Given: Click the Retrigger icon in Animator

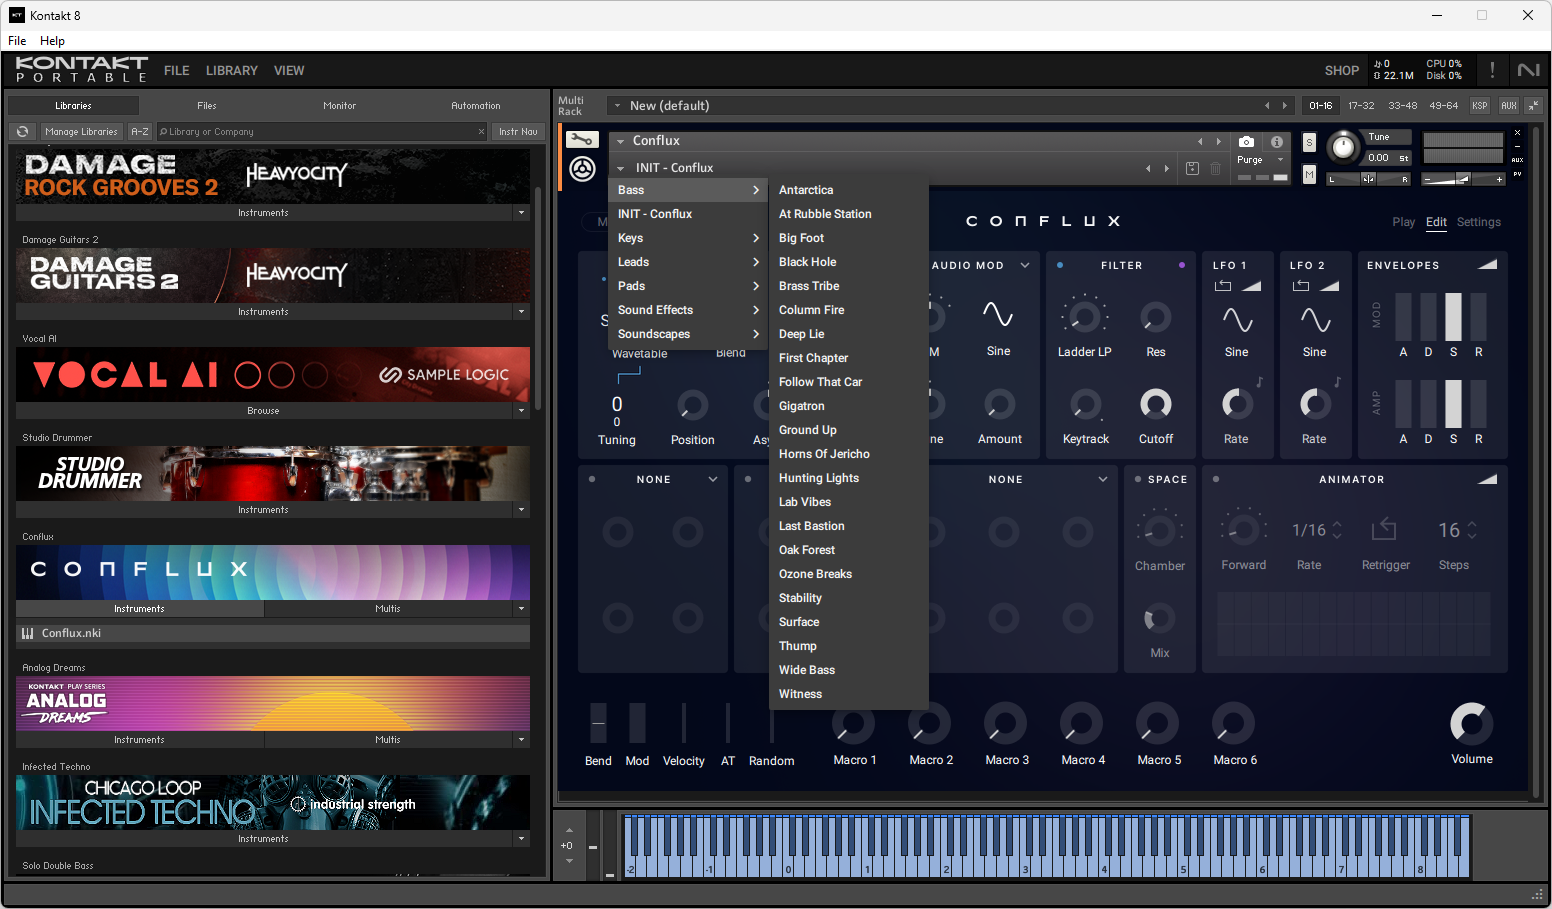Looking at the screenshot, I should pyautogui.click(x=1385, y=529).
